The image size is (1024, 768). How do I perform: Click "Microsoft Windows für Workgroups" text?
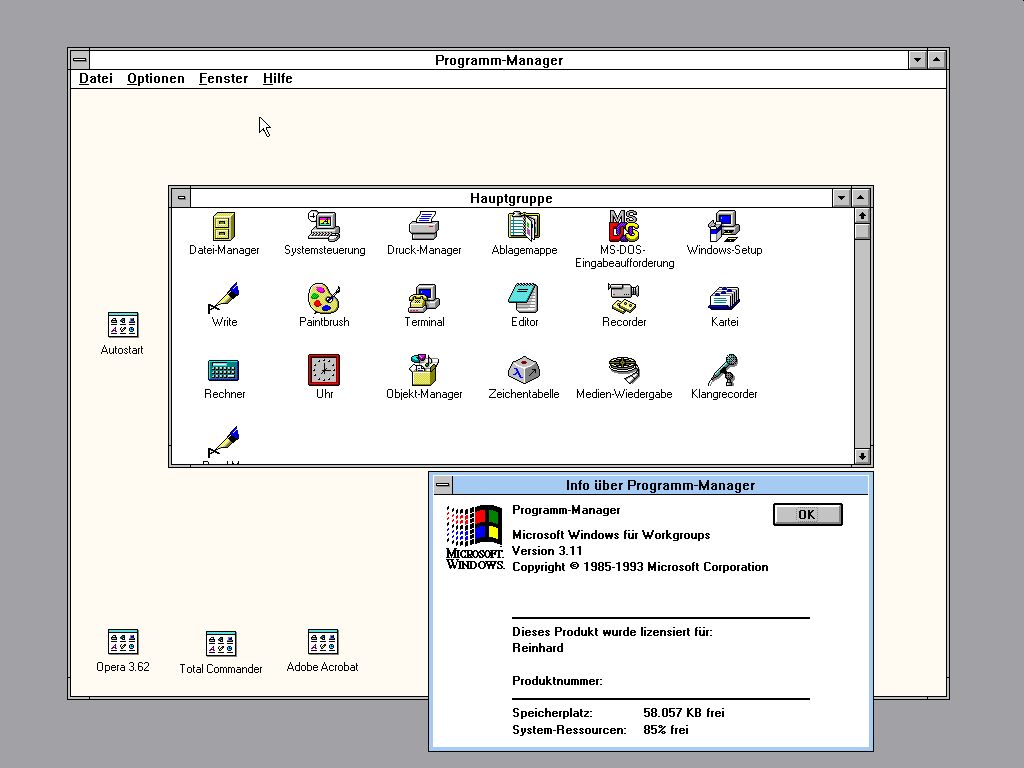(611, 535)
